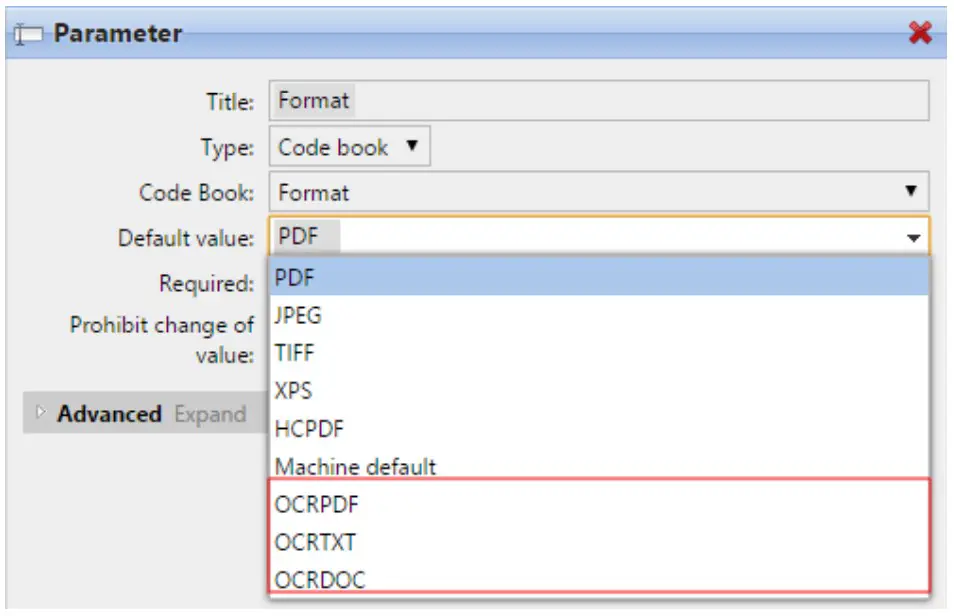Select PDF from the dropdown list
Image resolution: width=954 pixels, height=616 pixels.
pos(598,278)
